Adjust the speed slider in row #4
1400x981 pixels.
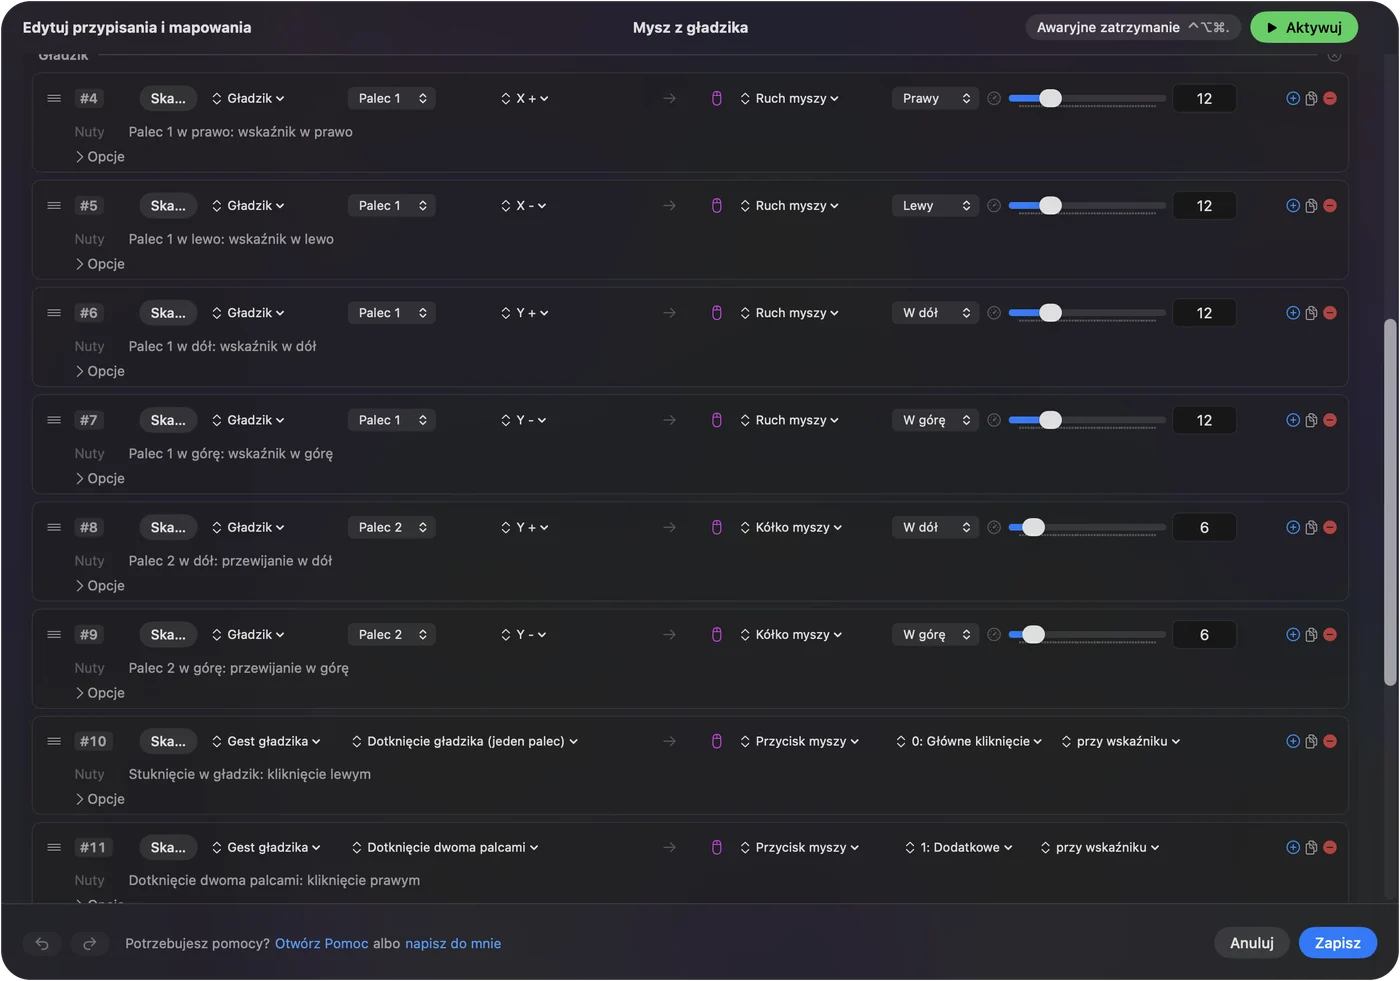pos(1087,98)
